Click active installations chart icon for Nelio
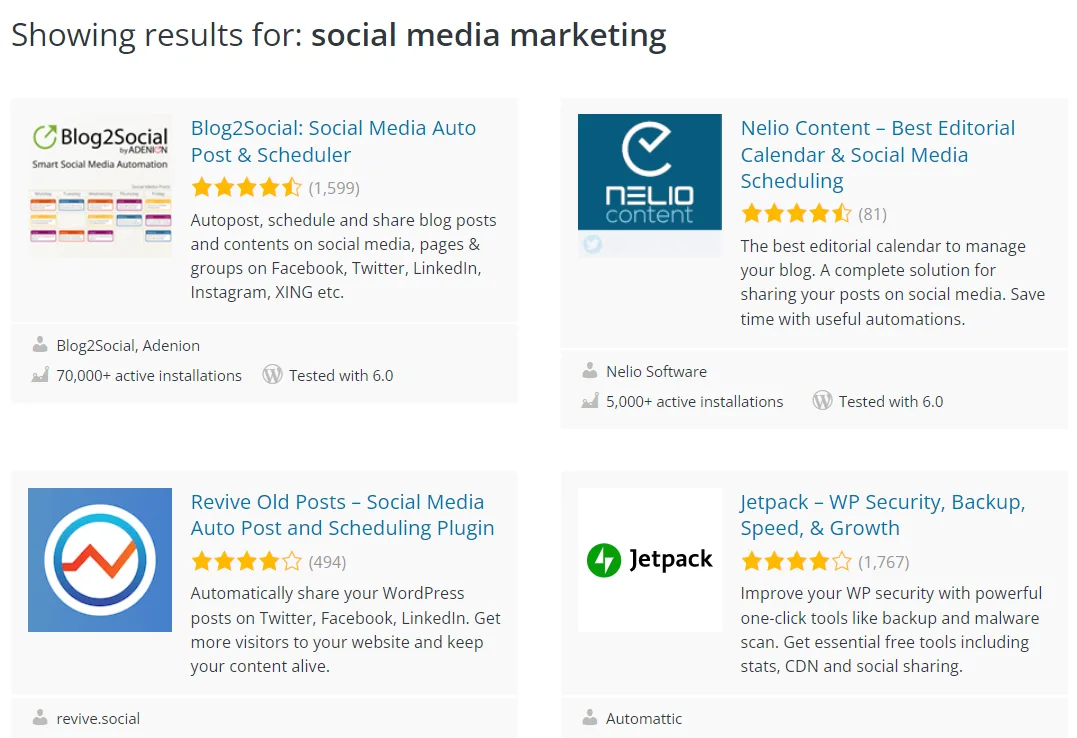1077x738 pixels. click(x=590, y=401)
